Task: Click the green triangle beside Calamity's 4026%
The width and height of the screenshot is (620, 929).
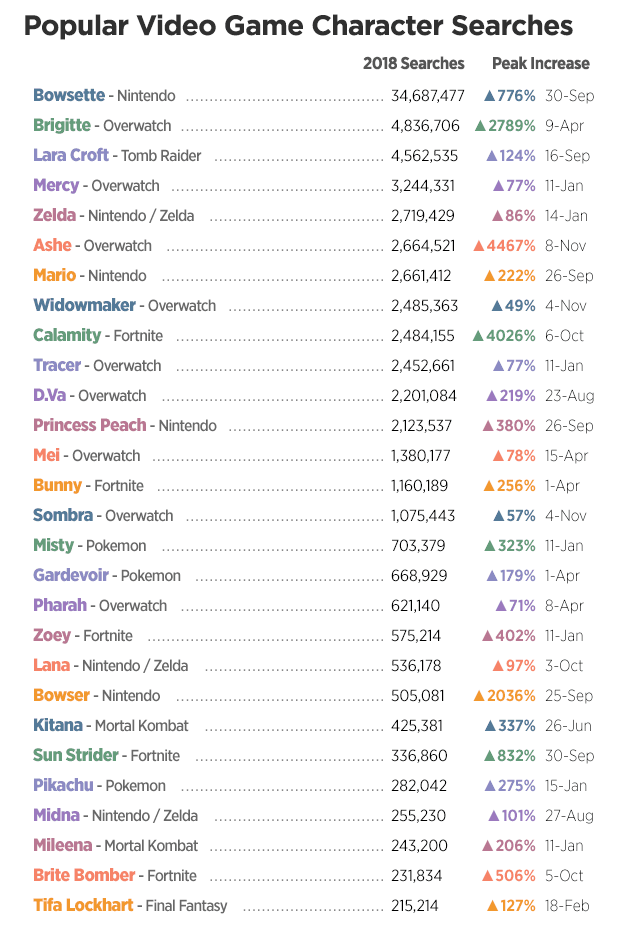Action: point(478,336)
